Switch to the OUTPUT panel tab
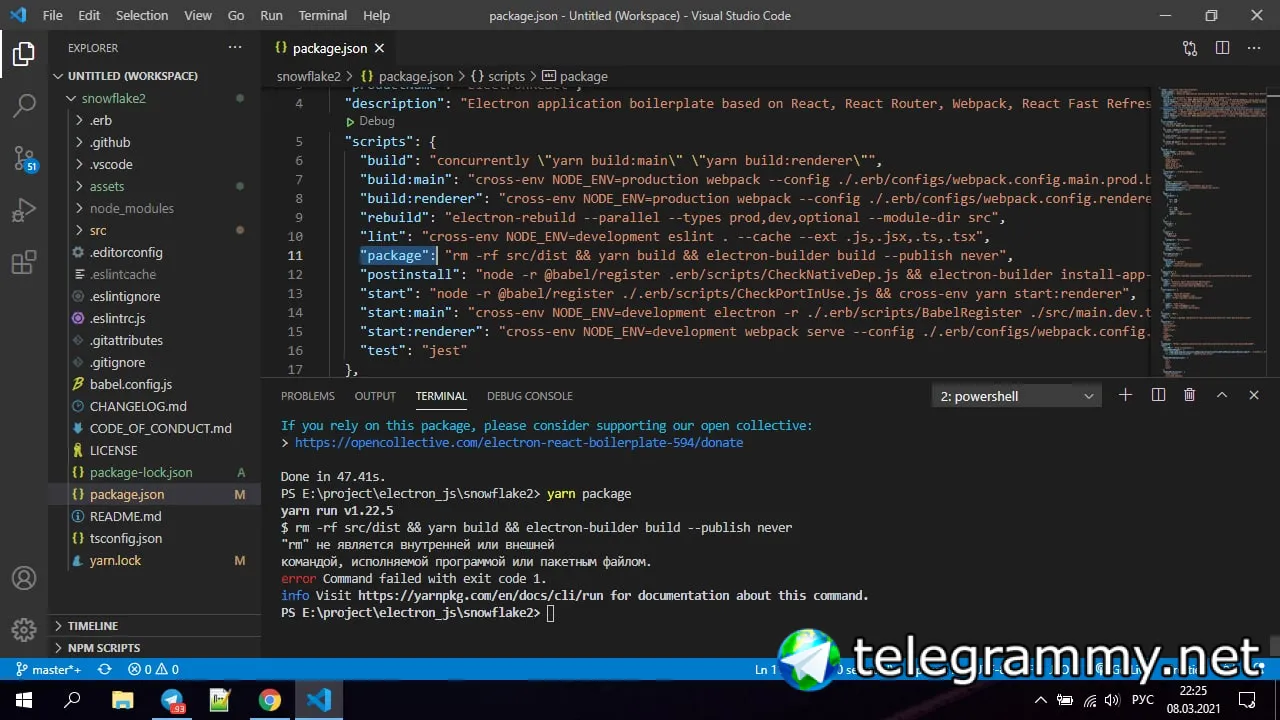Screen dimensions: 1280x720 tap(375, 396)
